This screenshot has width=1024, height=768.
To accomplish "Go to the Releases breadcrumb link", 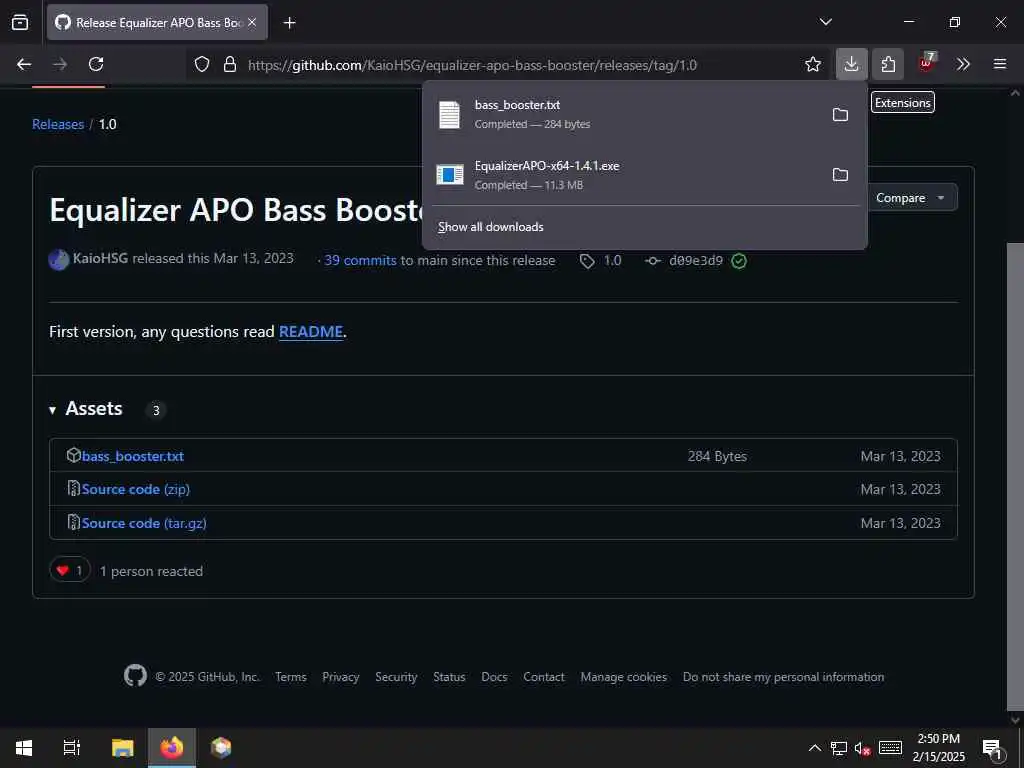I will click(58, 124).
